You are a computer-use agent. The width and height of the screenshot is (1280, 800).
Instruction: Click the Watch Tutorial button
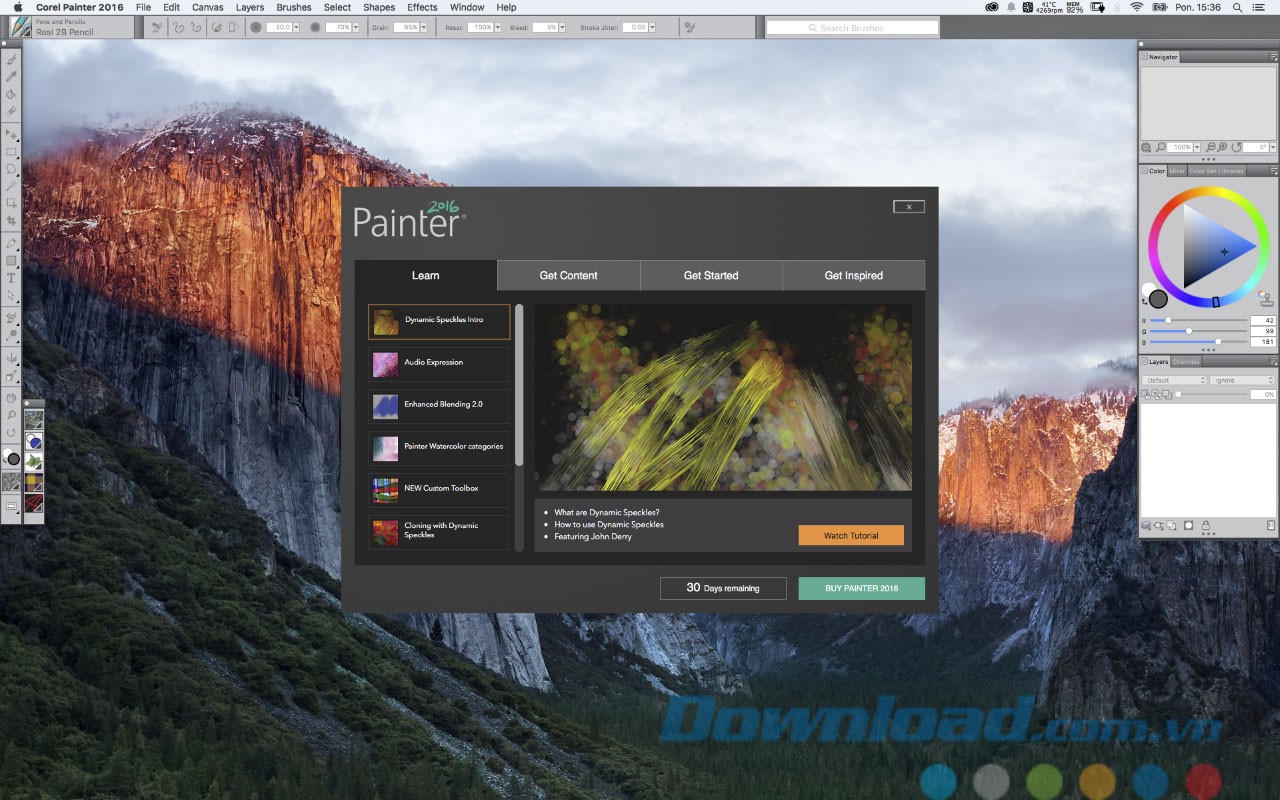click(851, 535)
